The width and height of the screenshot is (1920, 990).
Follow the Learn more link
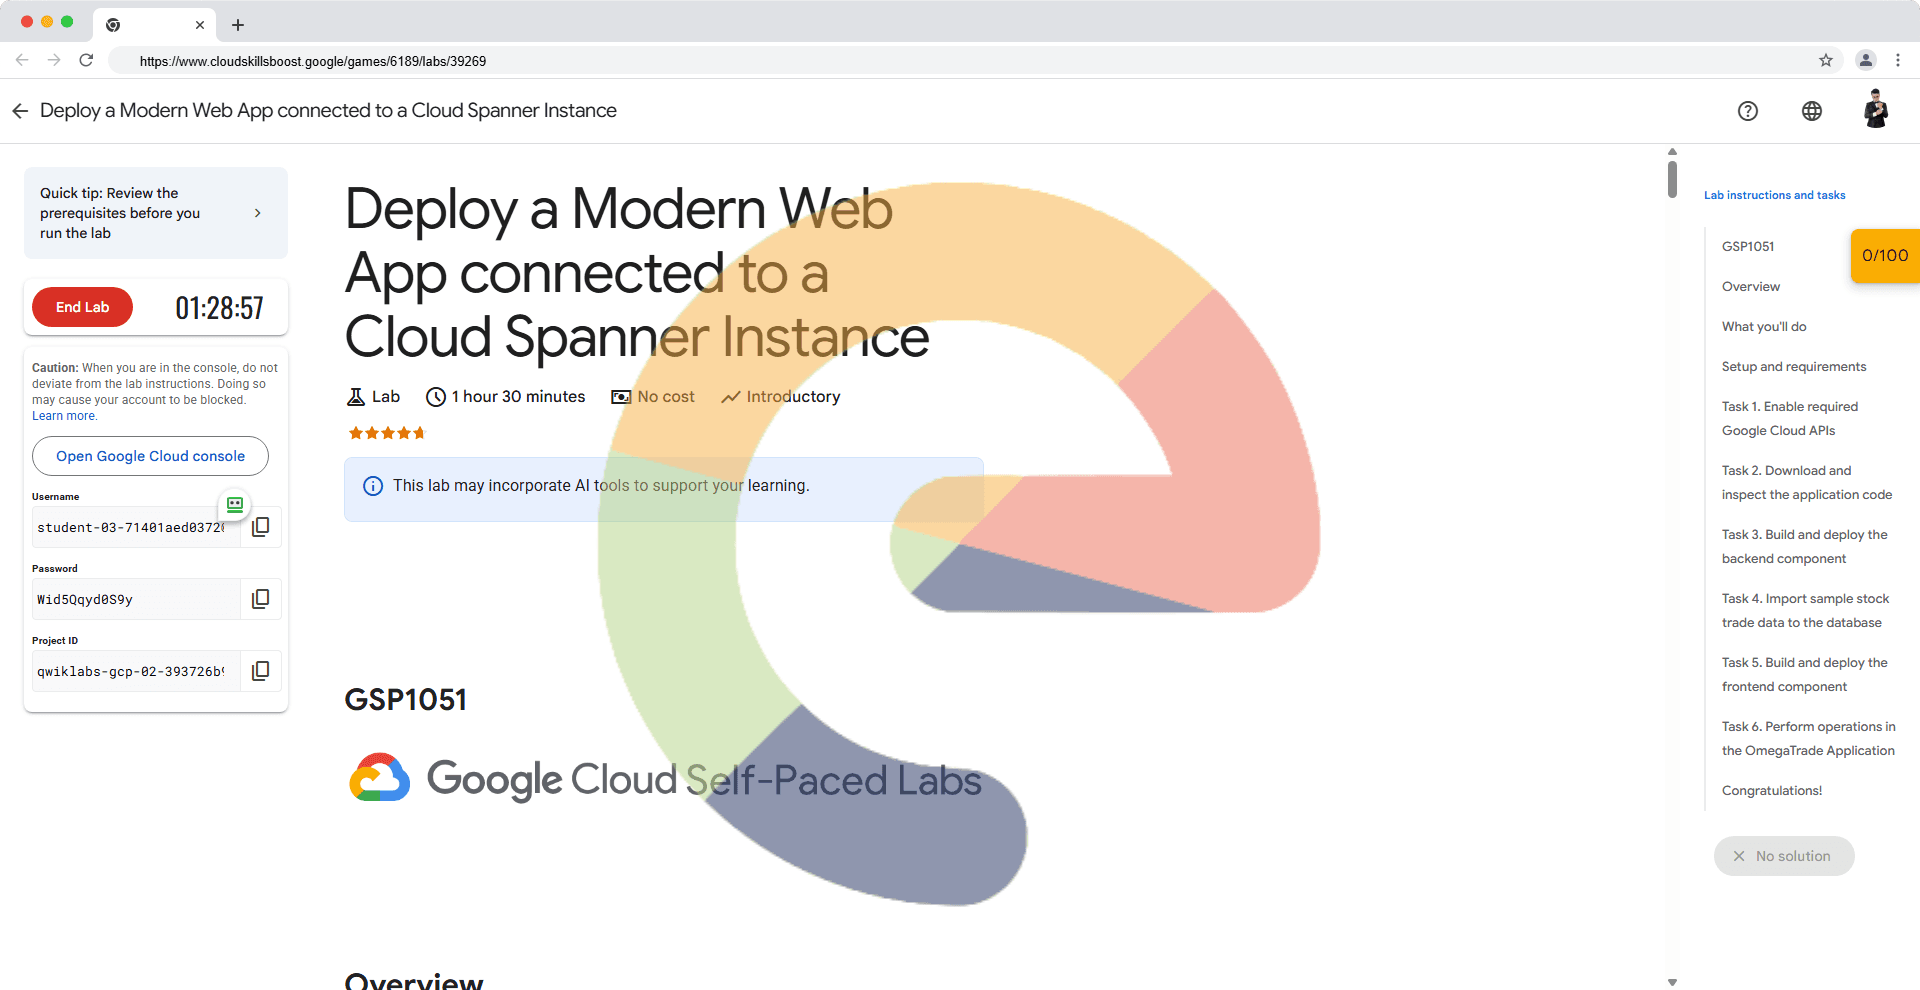point(64,416)
